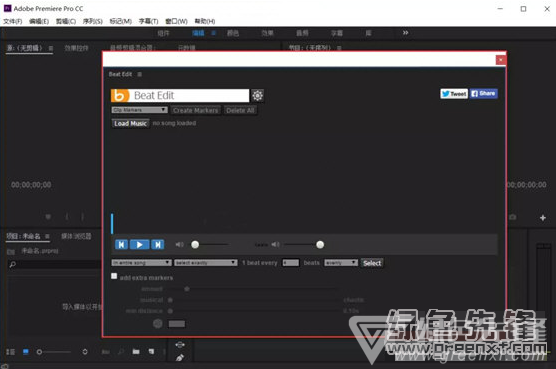Jump to previous beat with skip-back button
556x369 pixels.
pos(121,245)
